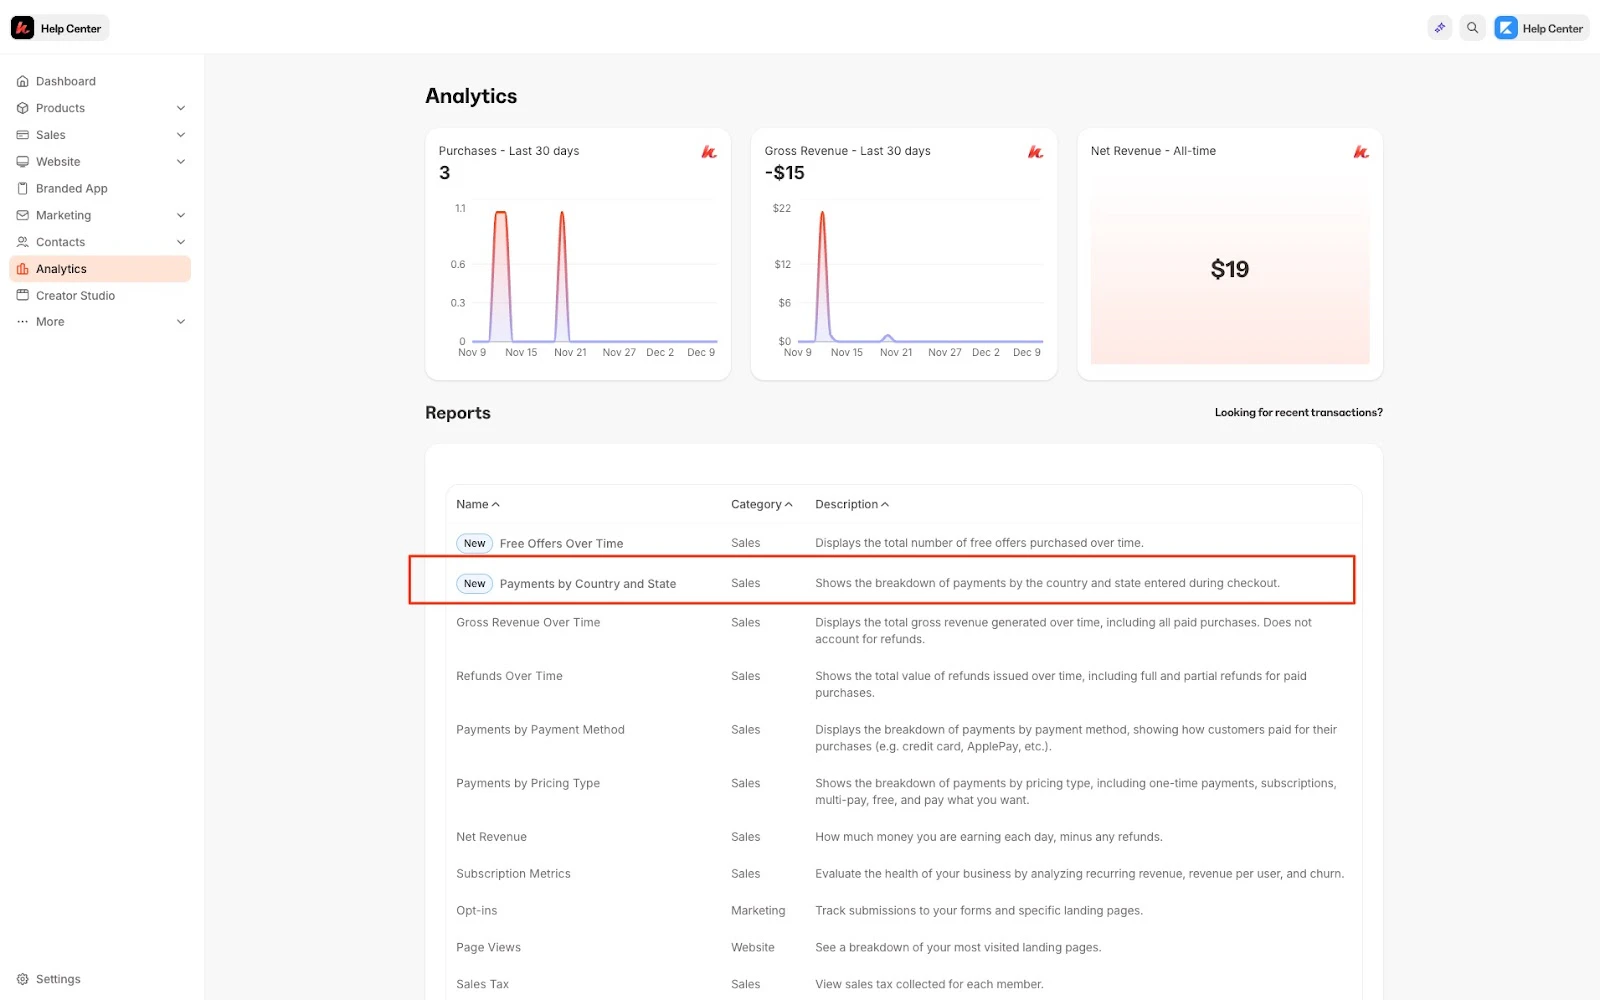Screen dimensions: 1600x1000
Task: Sort reports by the Name column
Action: point(478,504)
